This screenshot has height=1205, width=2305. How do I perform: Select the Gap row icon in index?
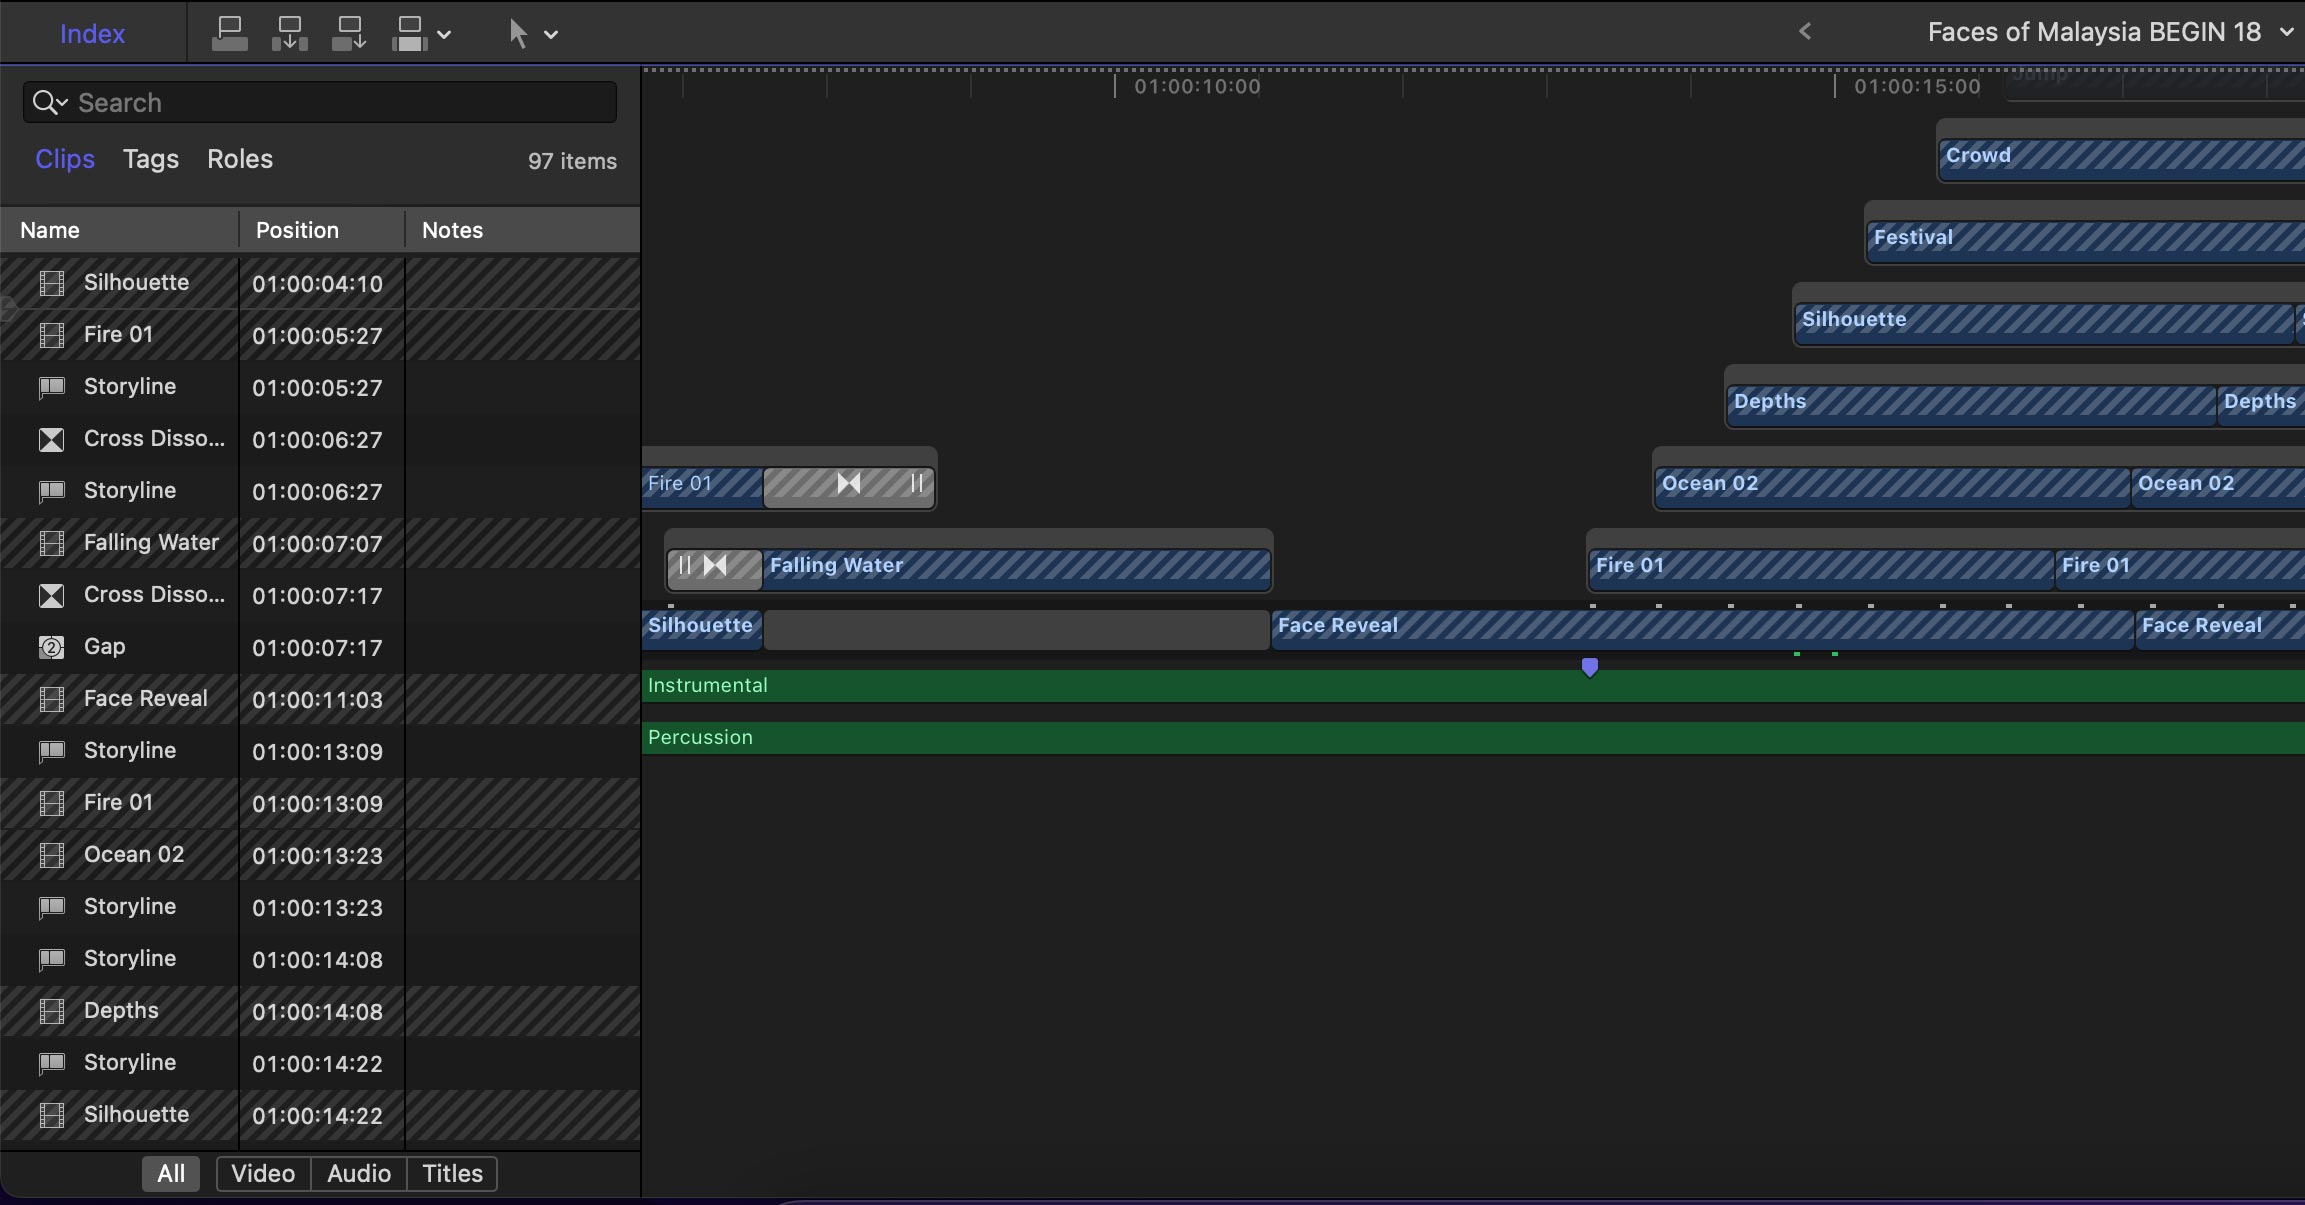click(x=51, y=647)
